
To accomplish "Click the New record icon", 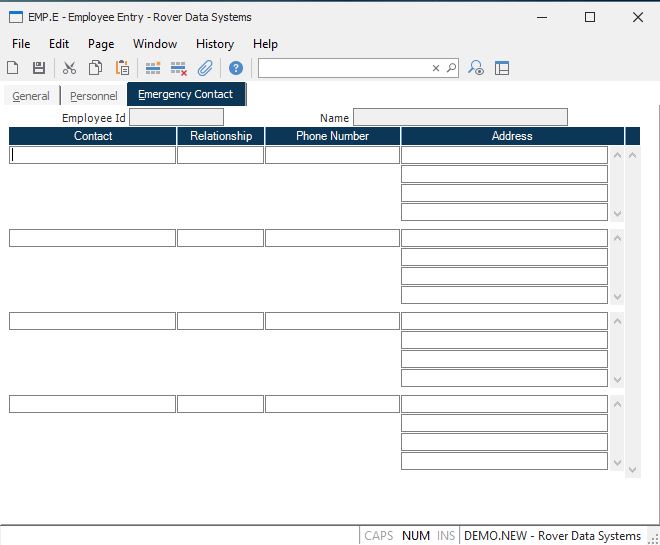I will point(13,68).
